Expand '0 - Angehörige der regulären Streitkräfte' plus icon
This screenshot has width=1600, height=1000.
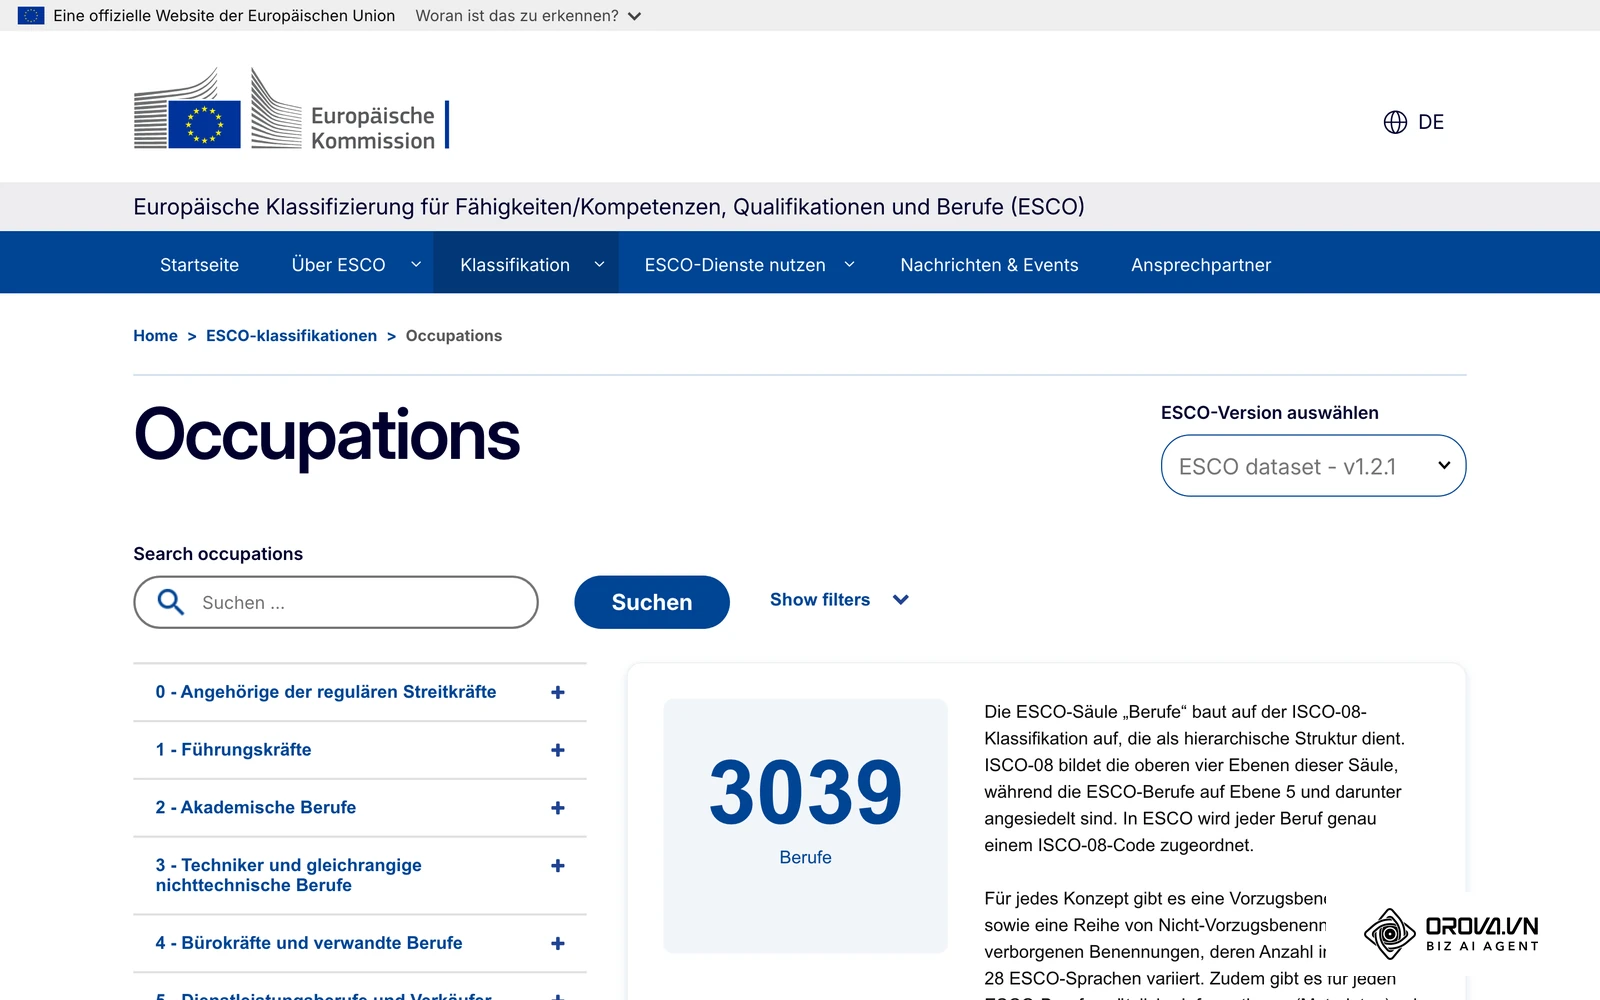coord(558,692)
